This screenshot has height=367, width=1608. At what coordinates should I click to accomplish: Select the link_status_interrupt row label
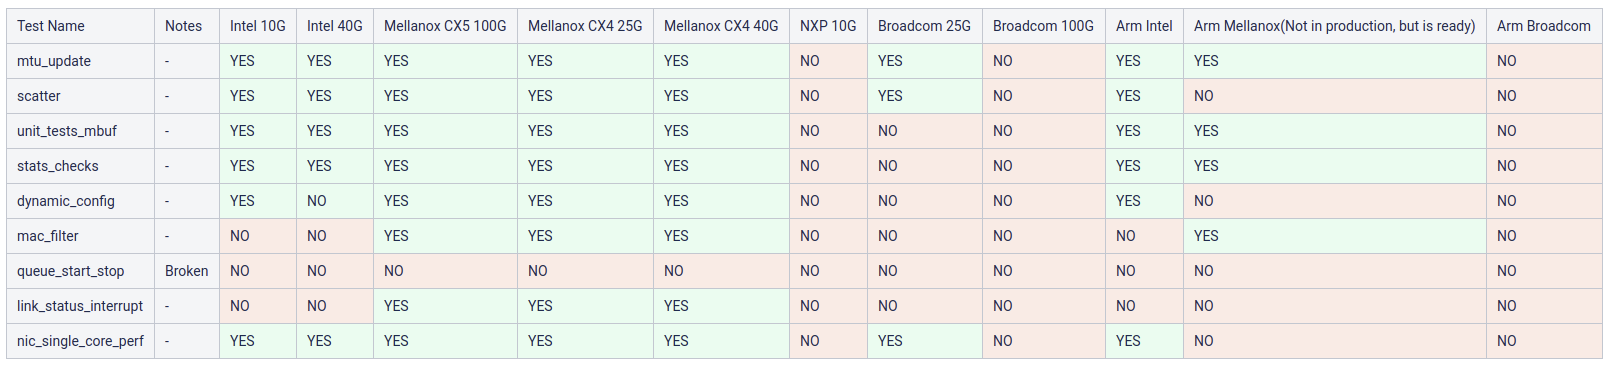80,306
